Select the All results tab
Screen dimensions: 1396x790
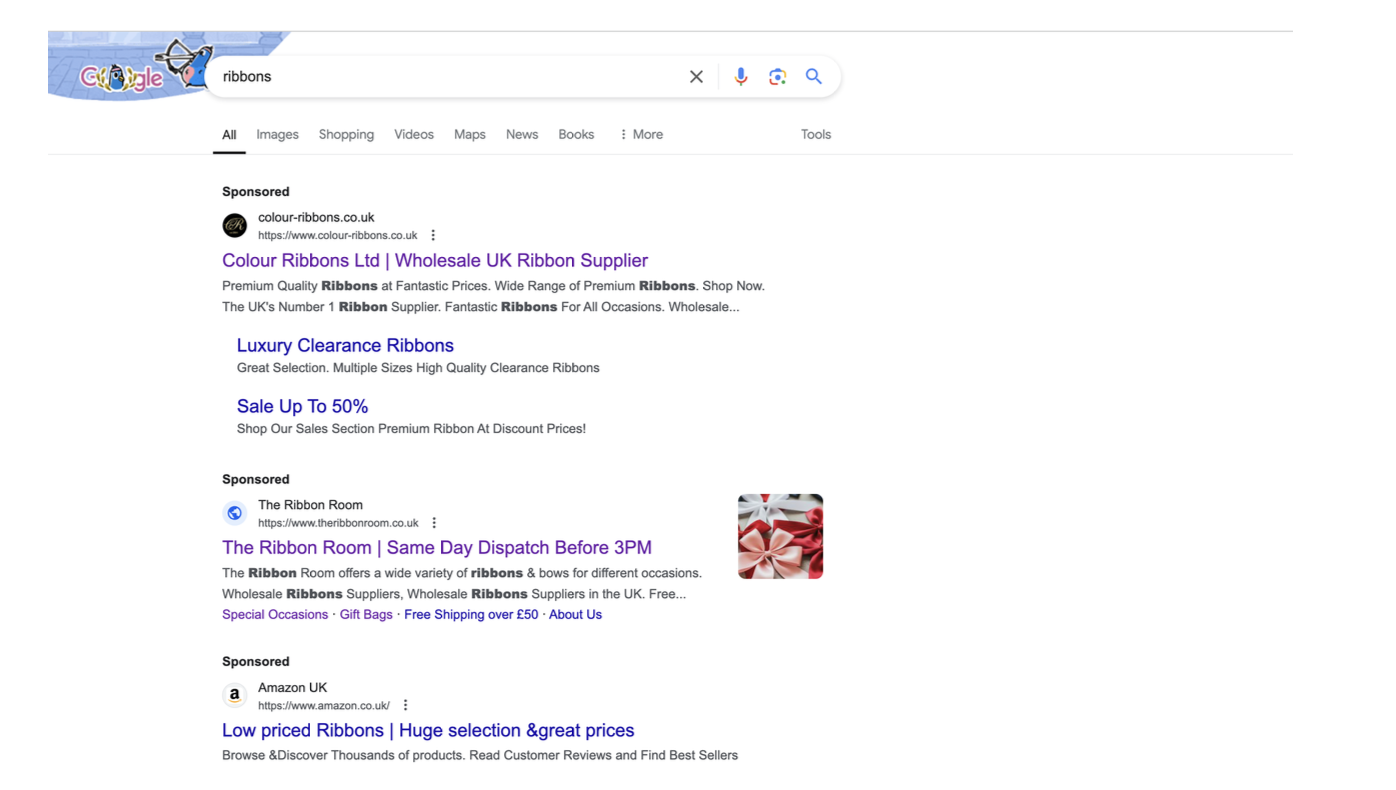click(x=229, y=135)
